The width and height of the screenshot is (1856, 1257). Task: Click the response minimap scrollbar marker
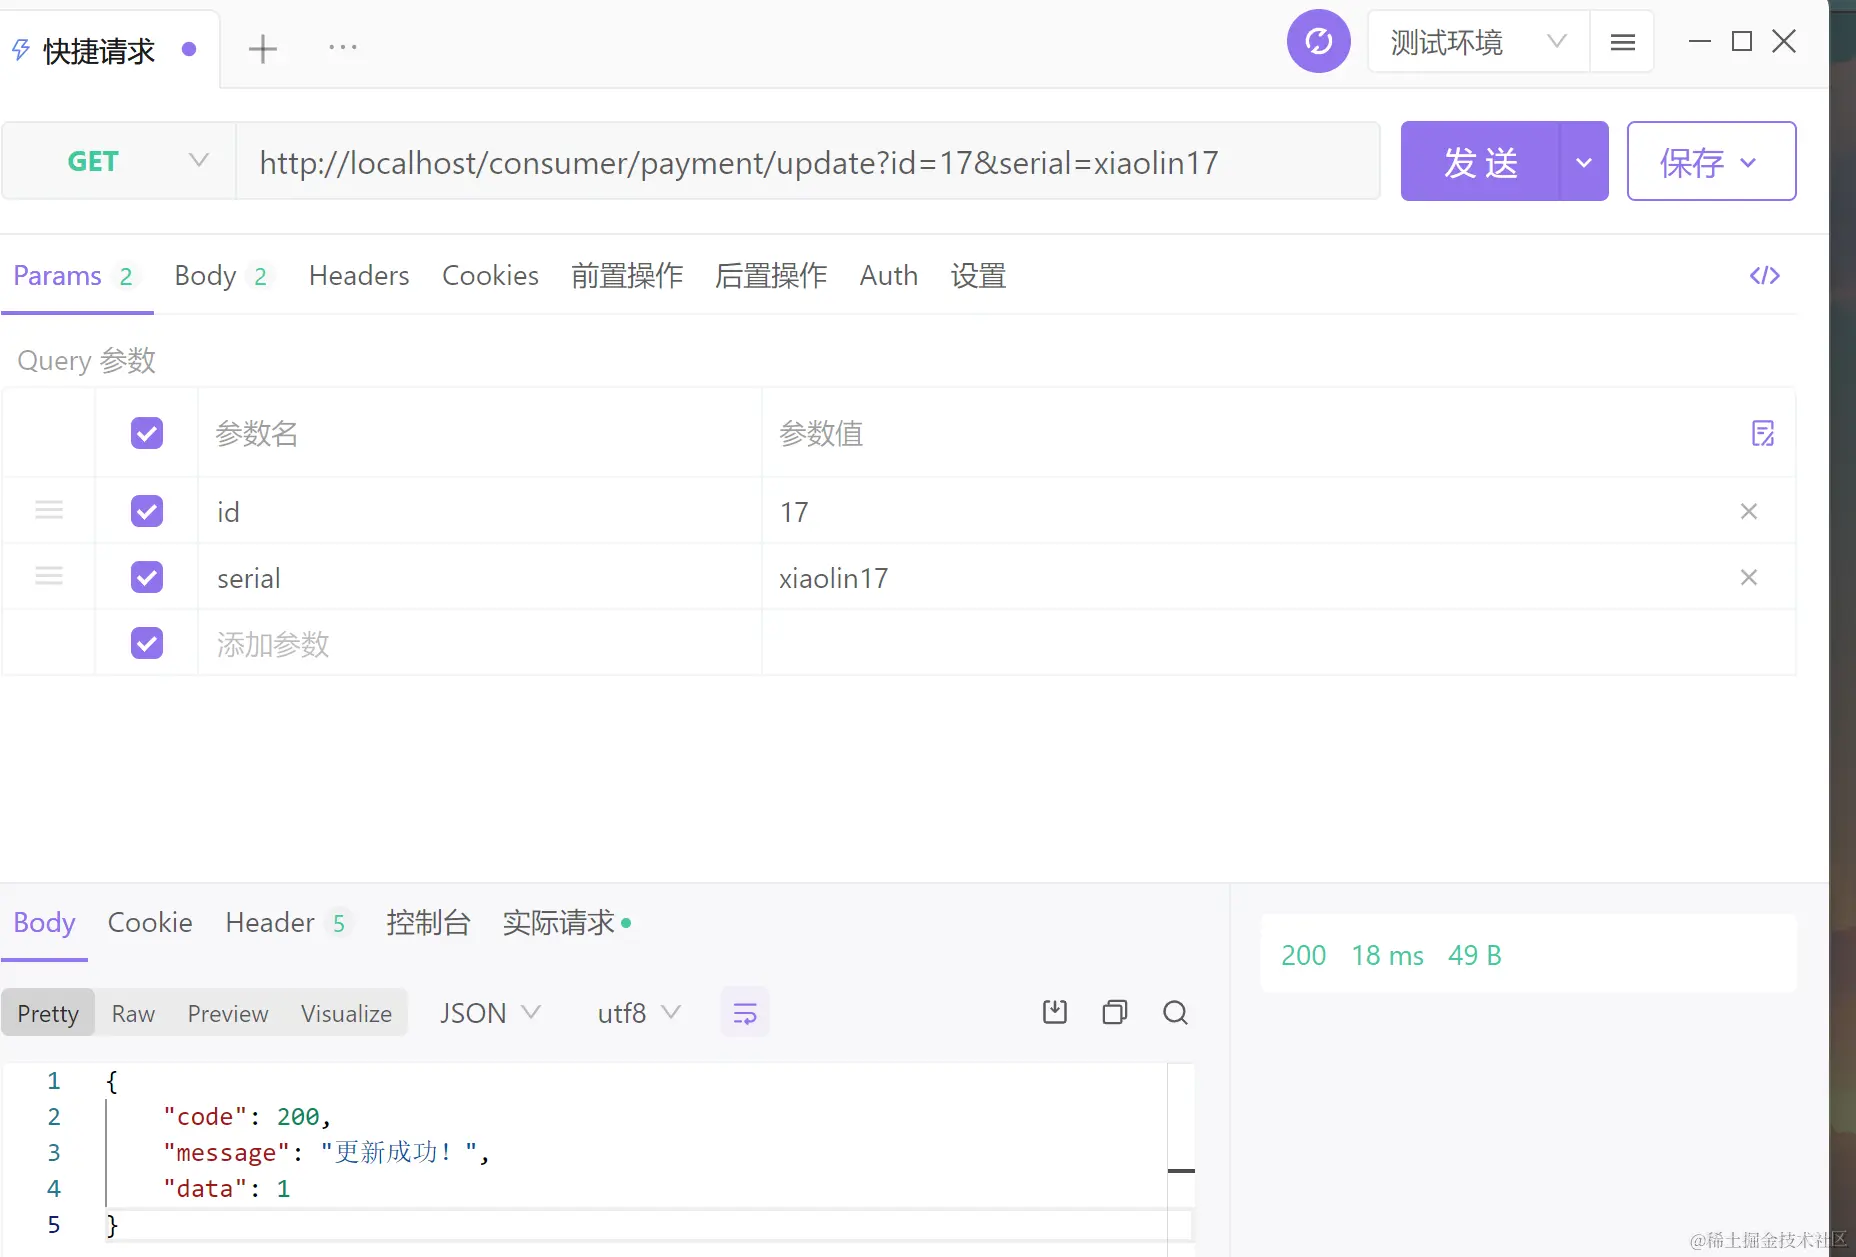[x=1181, y=1170]
